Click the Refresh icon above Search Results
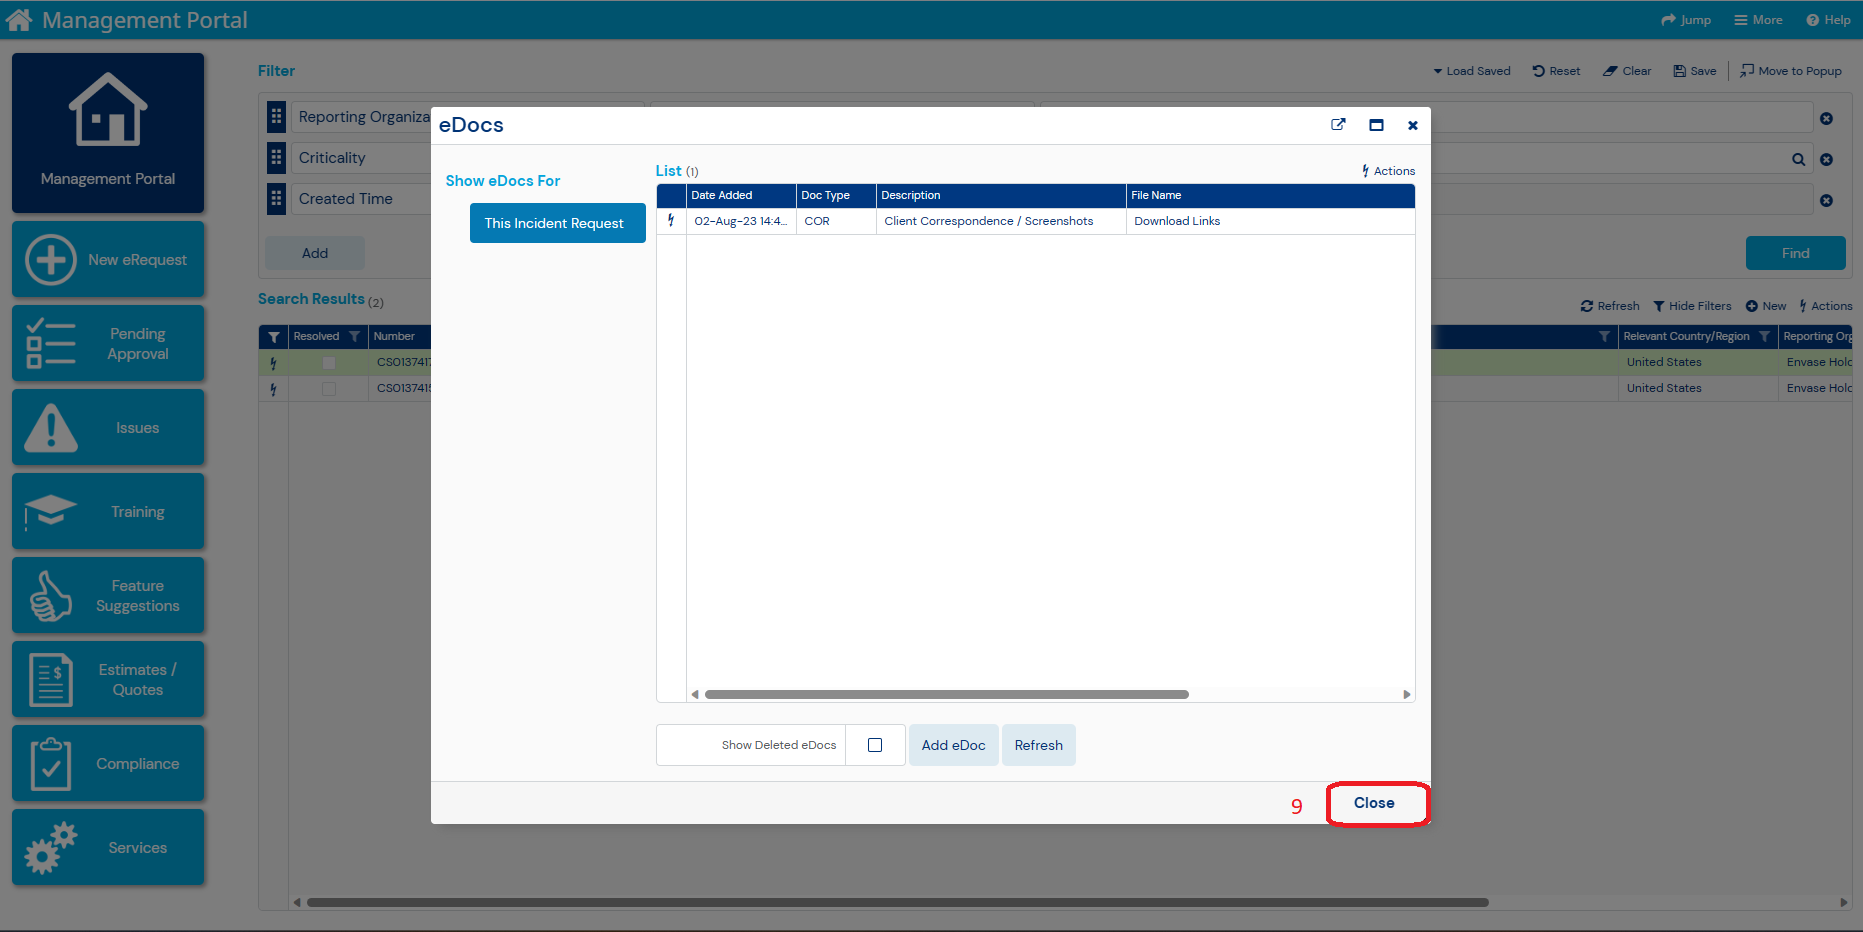This screenshot has height=932, width=1863. [x=1589, y=305]
